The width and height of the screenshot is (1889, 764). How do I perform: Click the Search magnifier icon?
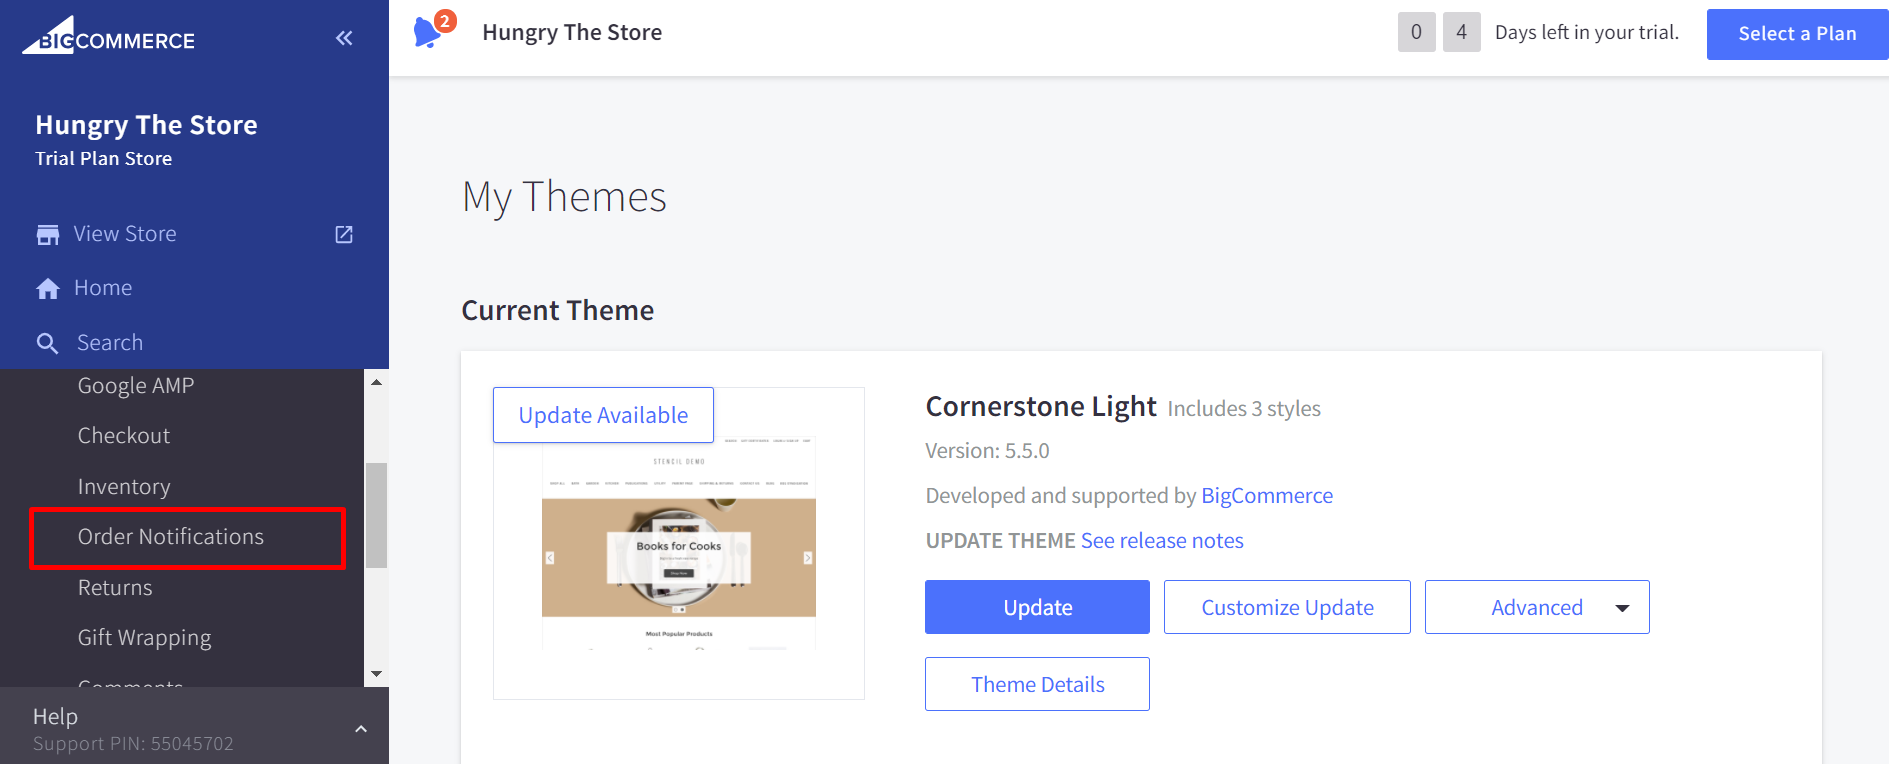click(x=47, y=343)
